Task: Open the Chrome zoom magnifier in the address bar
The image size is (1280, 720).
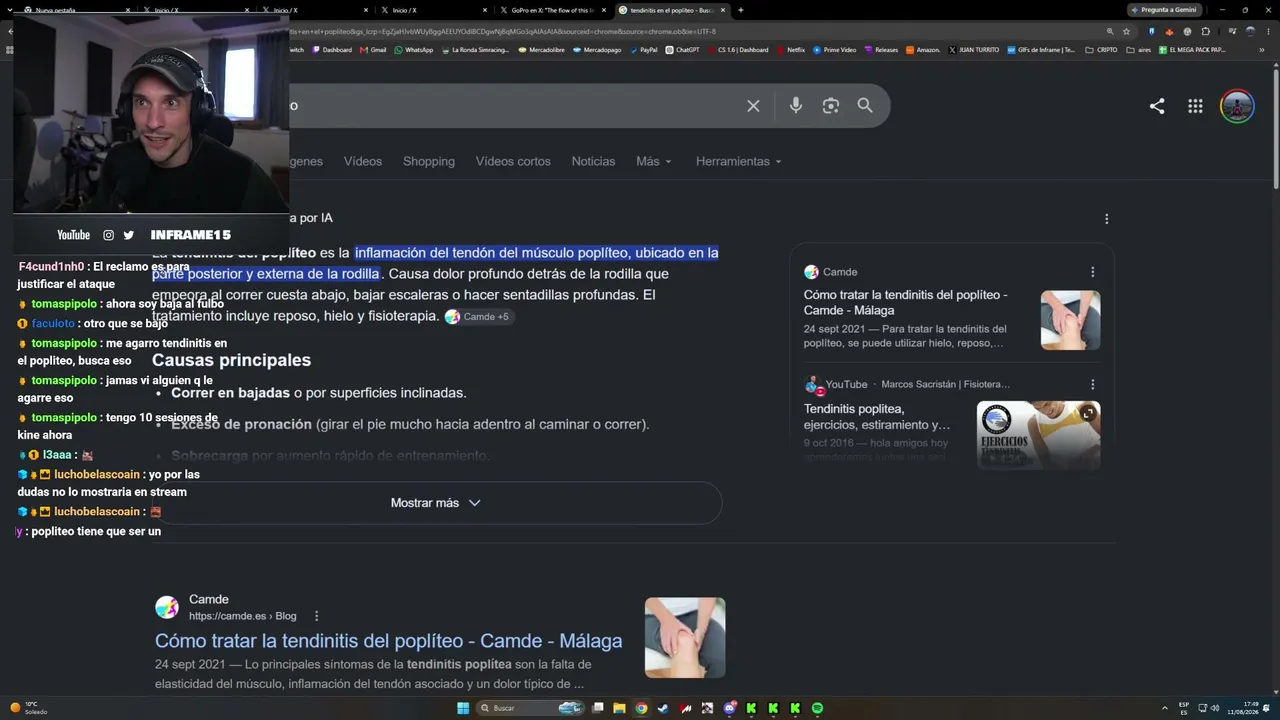Action: [x=1110, y=31]
